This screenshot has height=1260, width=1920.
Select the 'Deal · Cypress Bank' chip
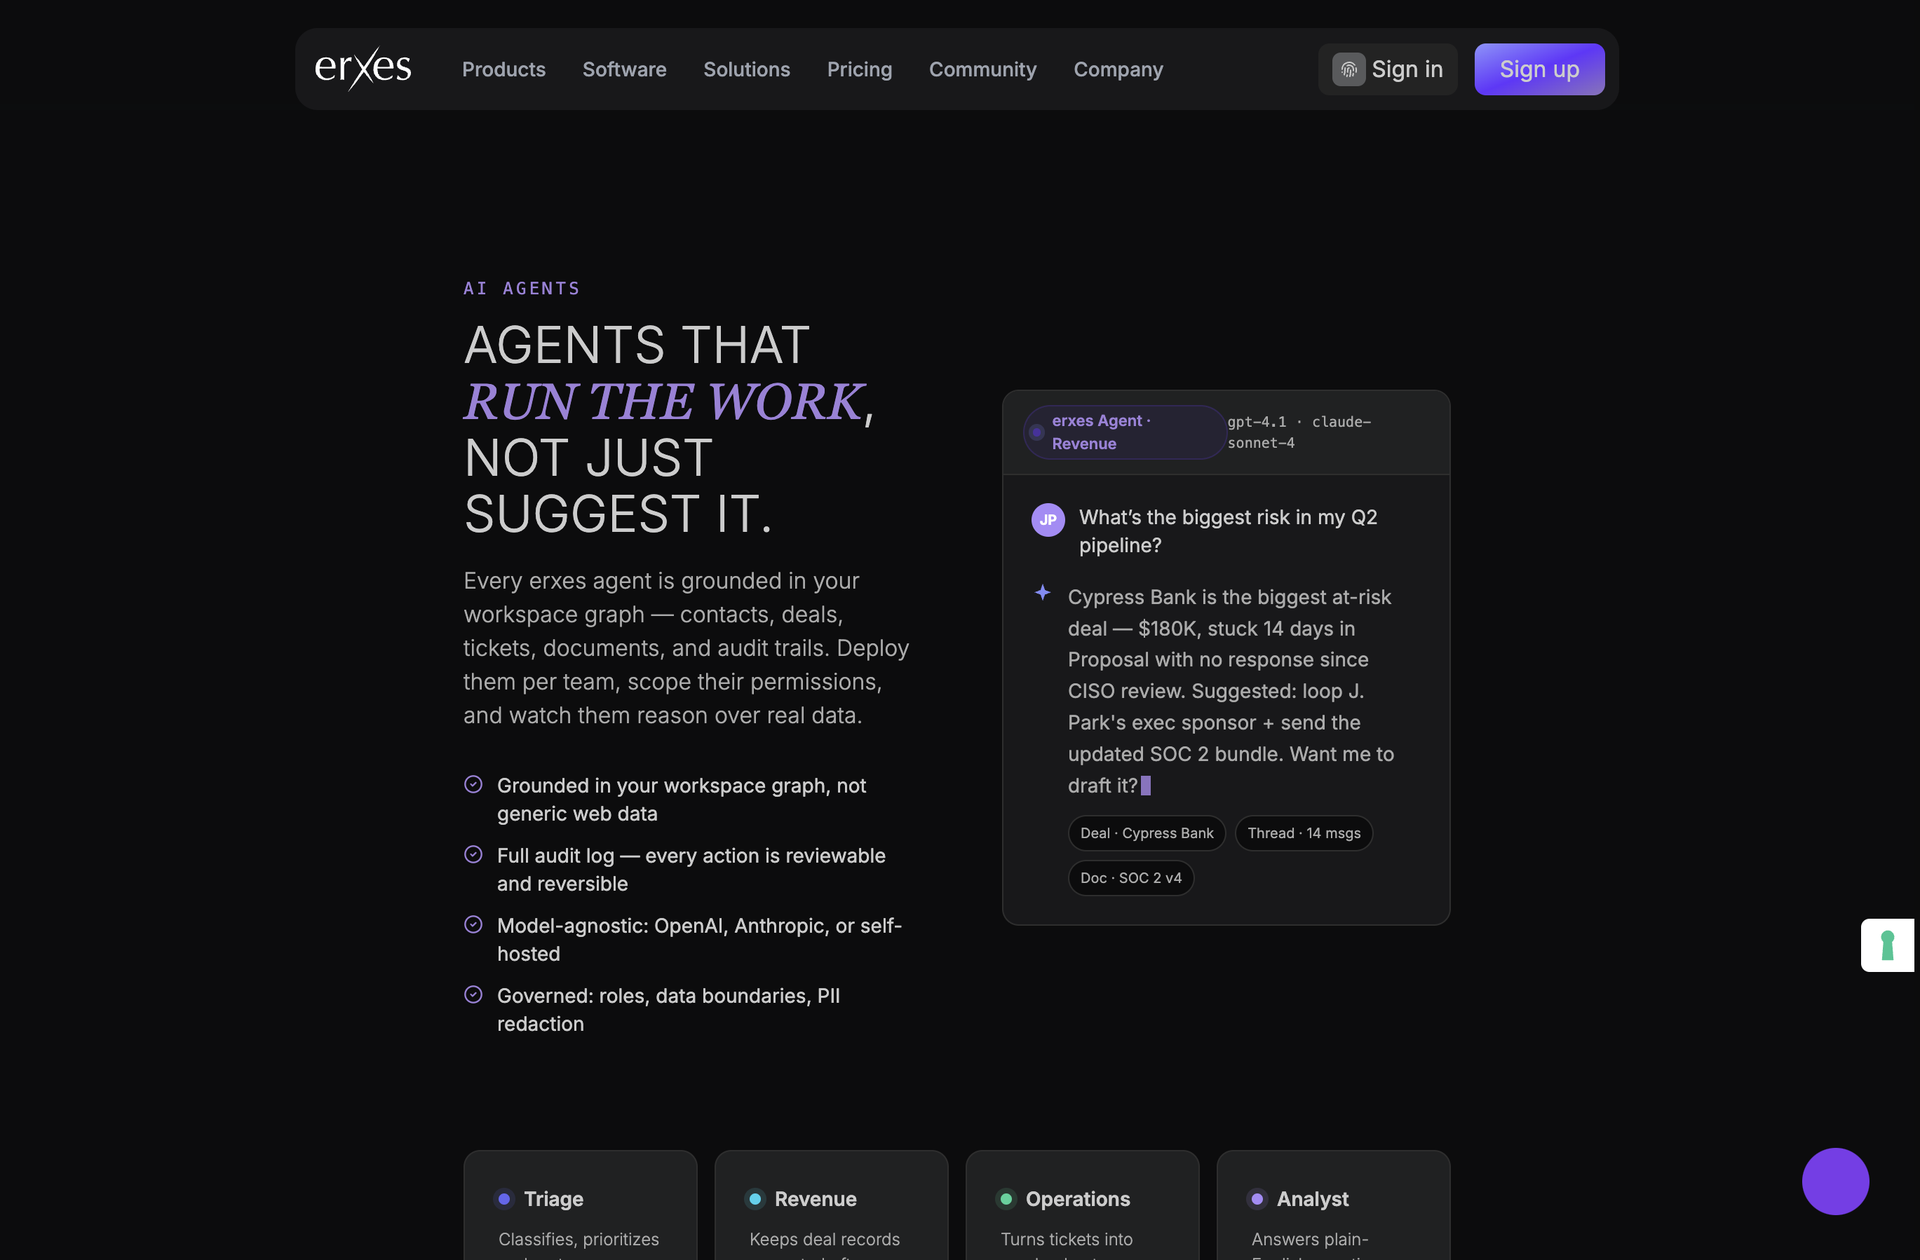coord(1147,833)
